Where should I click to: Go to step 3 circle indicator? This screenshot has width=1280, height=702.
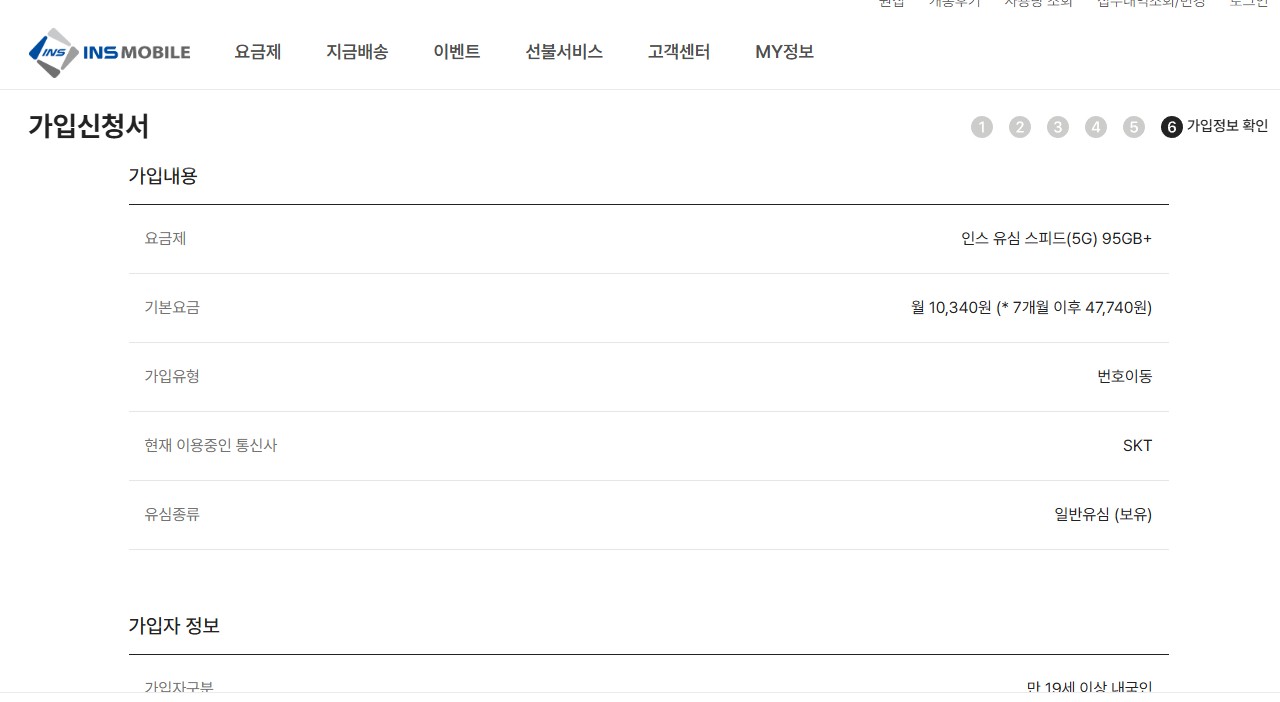pyautogui.click(x=1058, y=127)
